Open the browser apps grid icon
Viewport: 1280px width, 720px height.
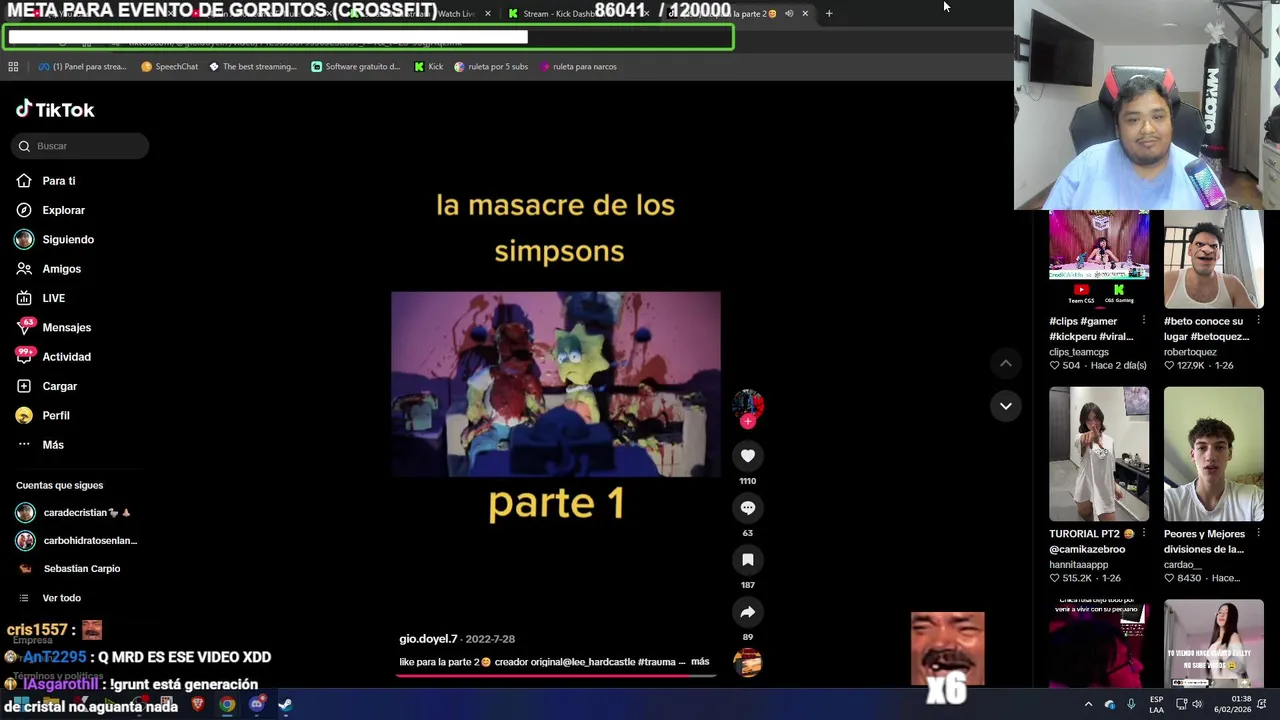point(13,67)
